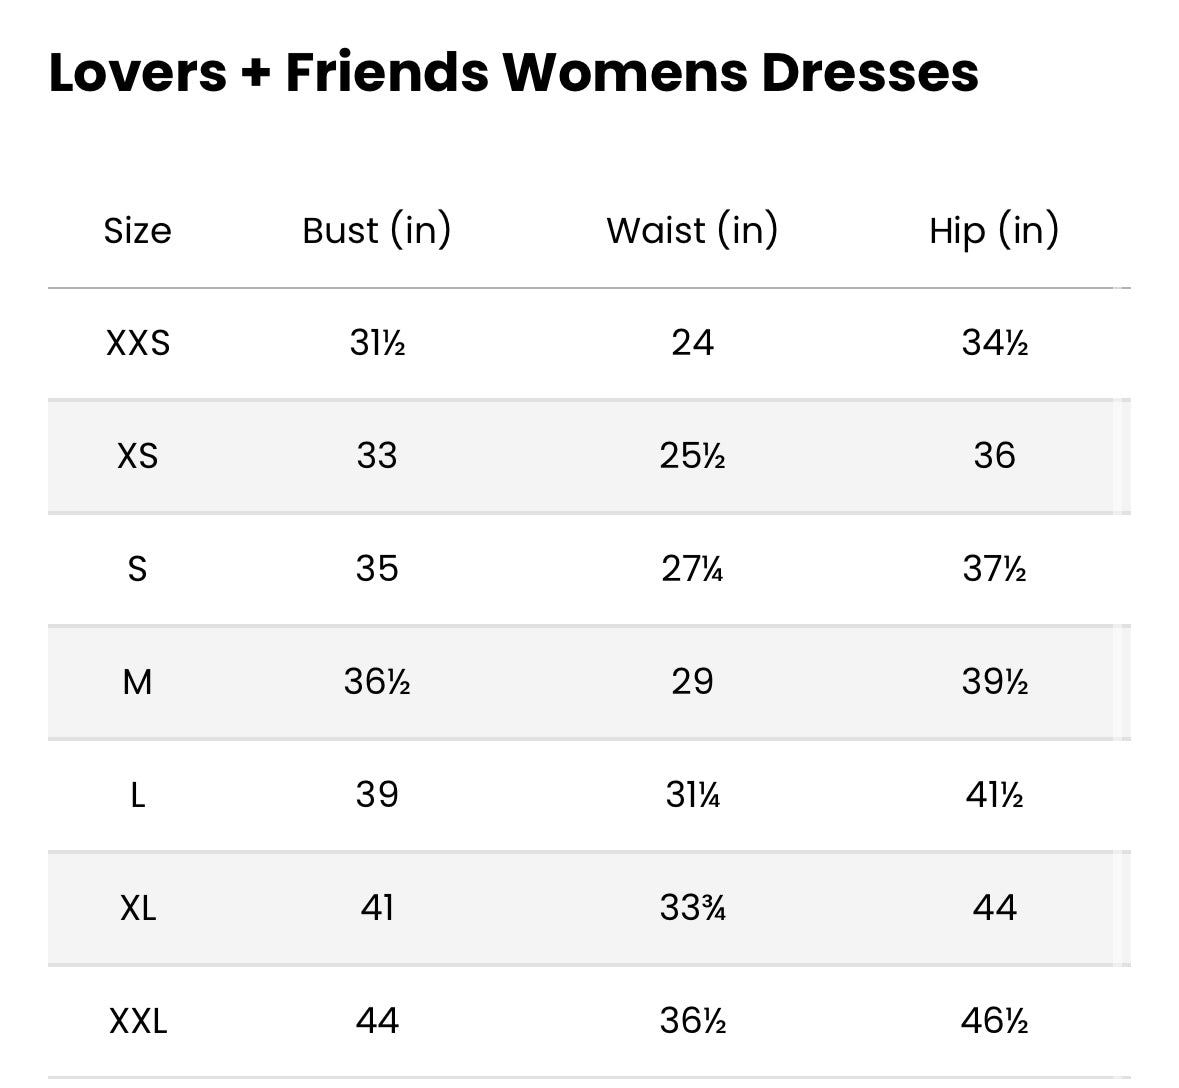Click the M bust value 36½
The height and width of the screenshot is (1088, 1179).
(377, 683)
